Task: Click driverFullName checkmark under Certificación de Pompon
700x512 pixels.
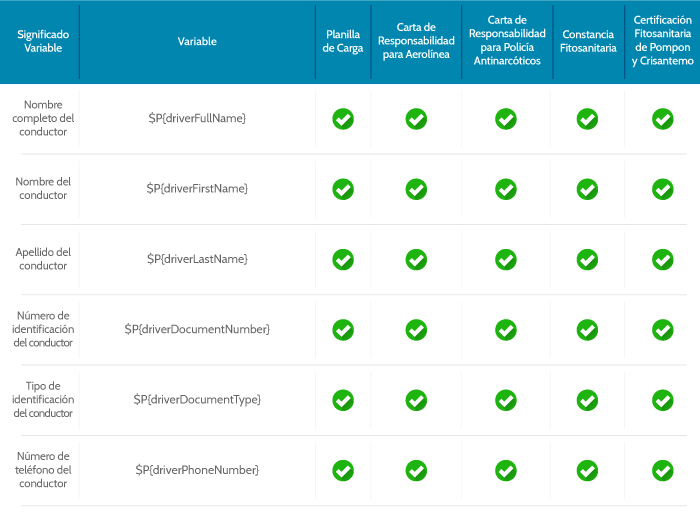Action: click(662, 119)
